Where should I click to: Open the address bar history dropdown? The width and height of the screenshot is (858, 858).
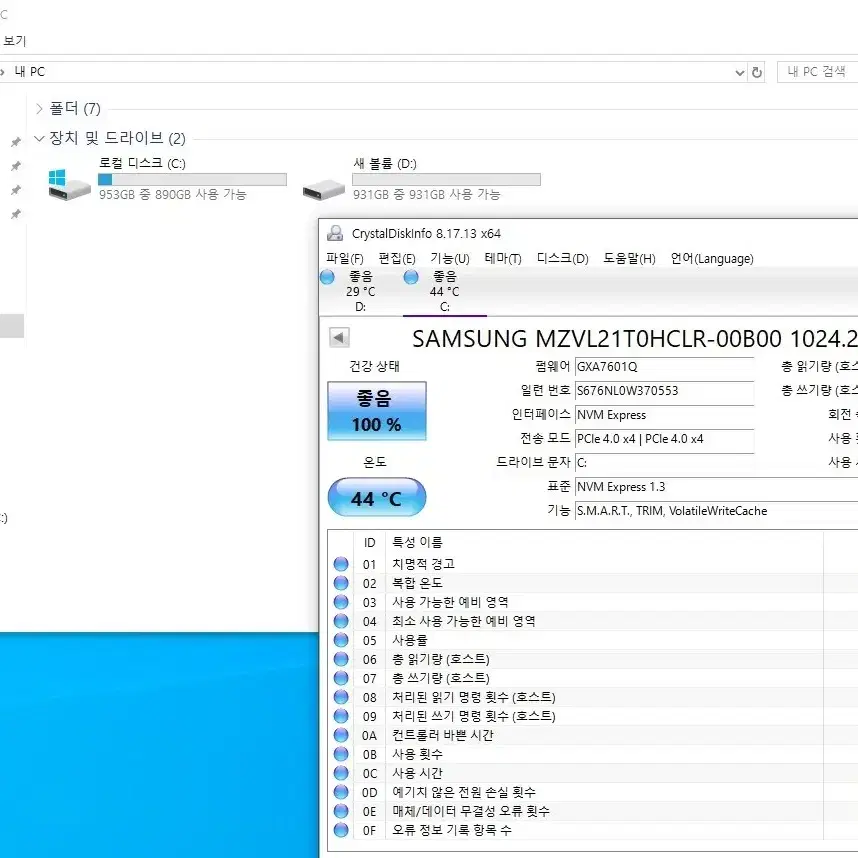coord(740,72)
